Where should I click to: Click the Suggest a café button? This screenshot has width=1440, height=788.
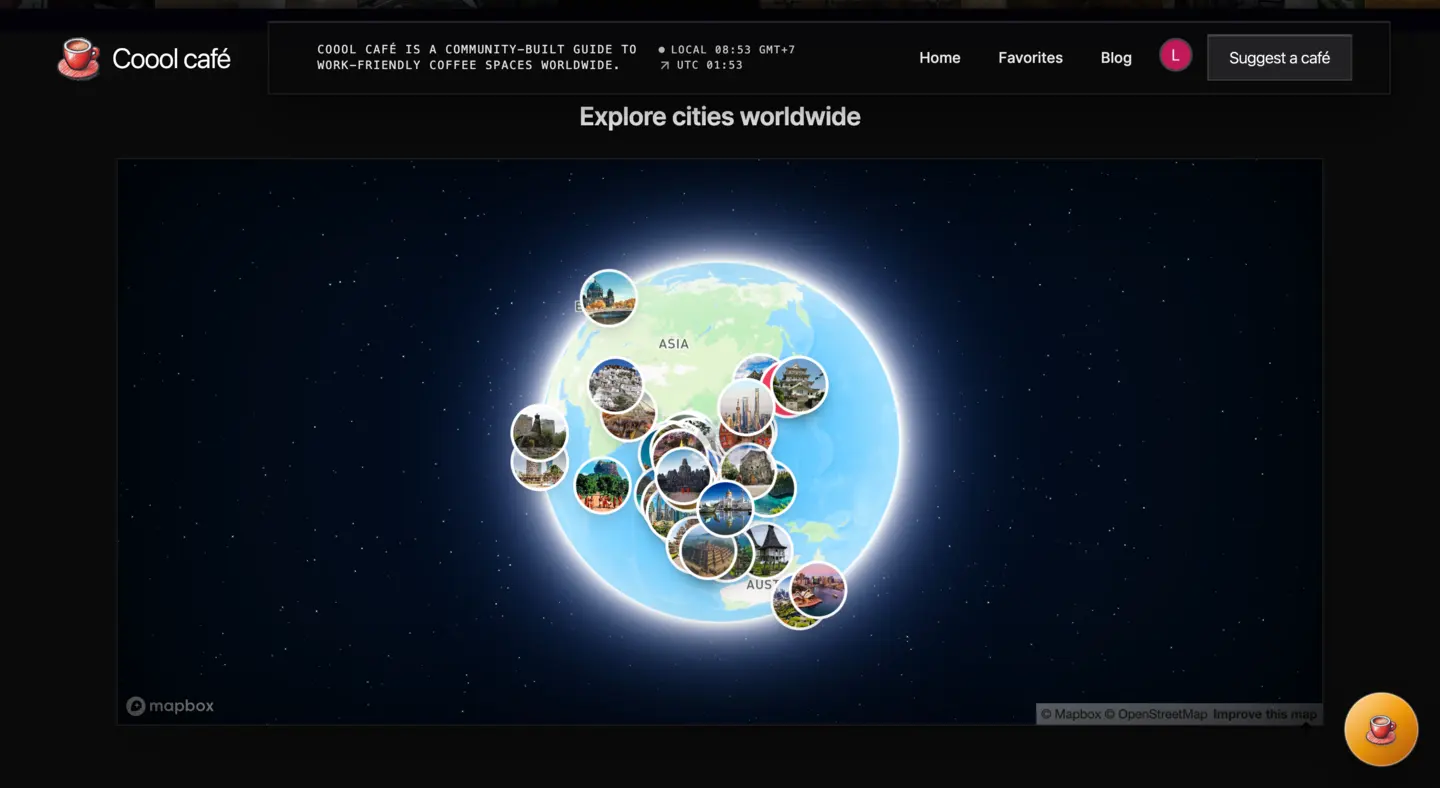(1279, 58)
